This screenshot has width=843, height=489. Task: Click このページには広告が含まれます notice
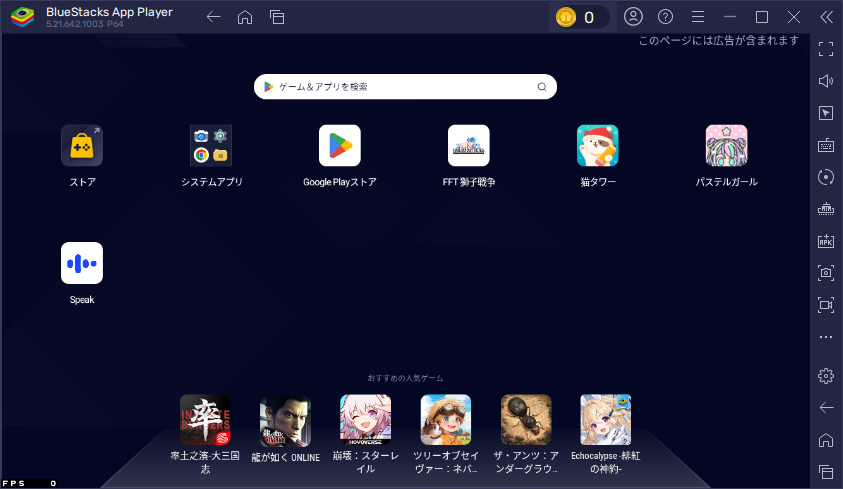719,40
